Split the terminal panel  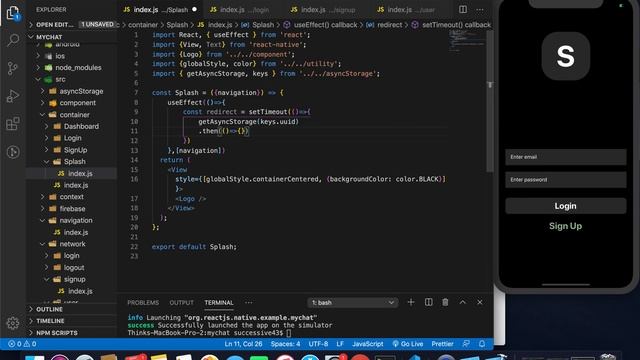click(428, 302)
